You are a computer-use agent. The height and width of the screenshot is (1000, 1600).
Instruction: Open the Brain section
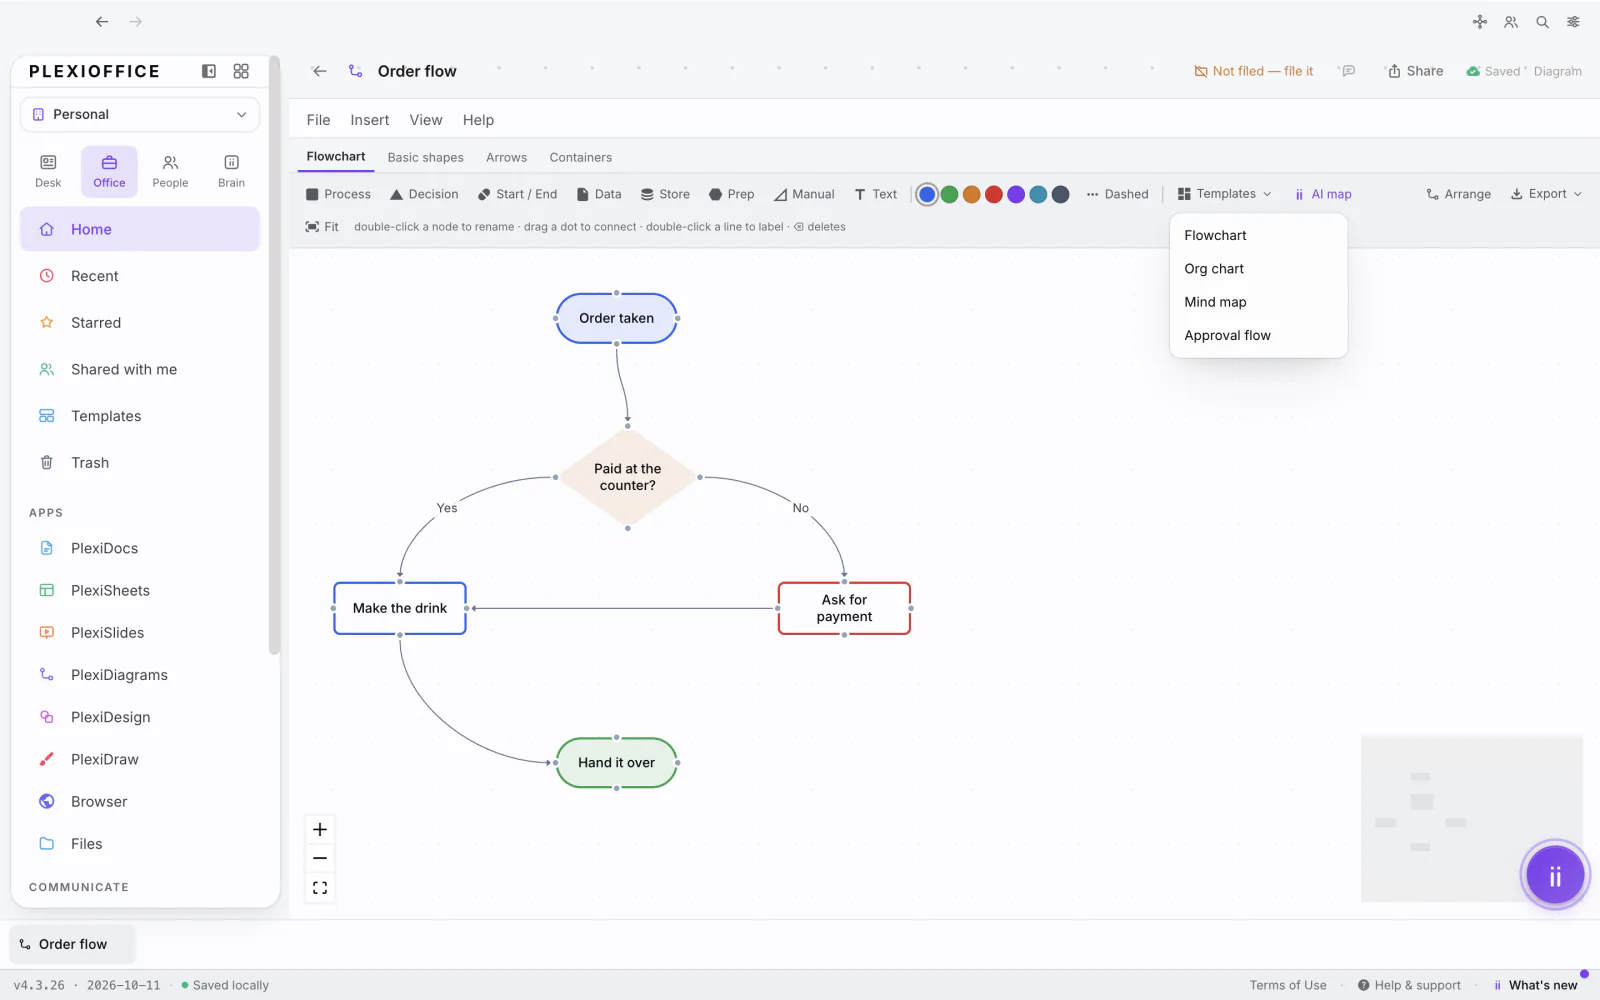pyautogui.click(x=231, y=171)
